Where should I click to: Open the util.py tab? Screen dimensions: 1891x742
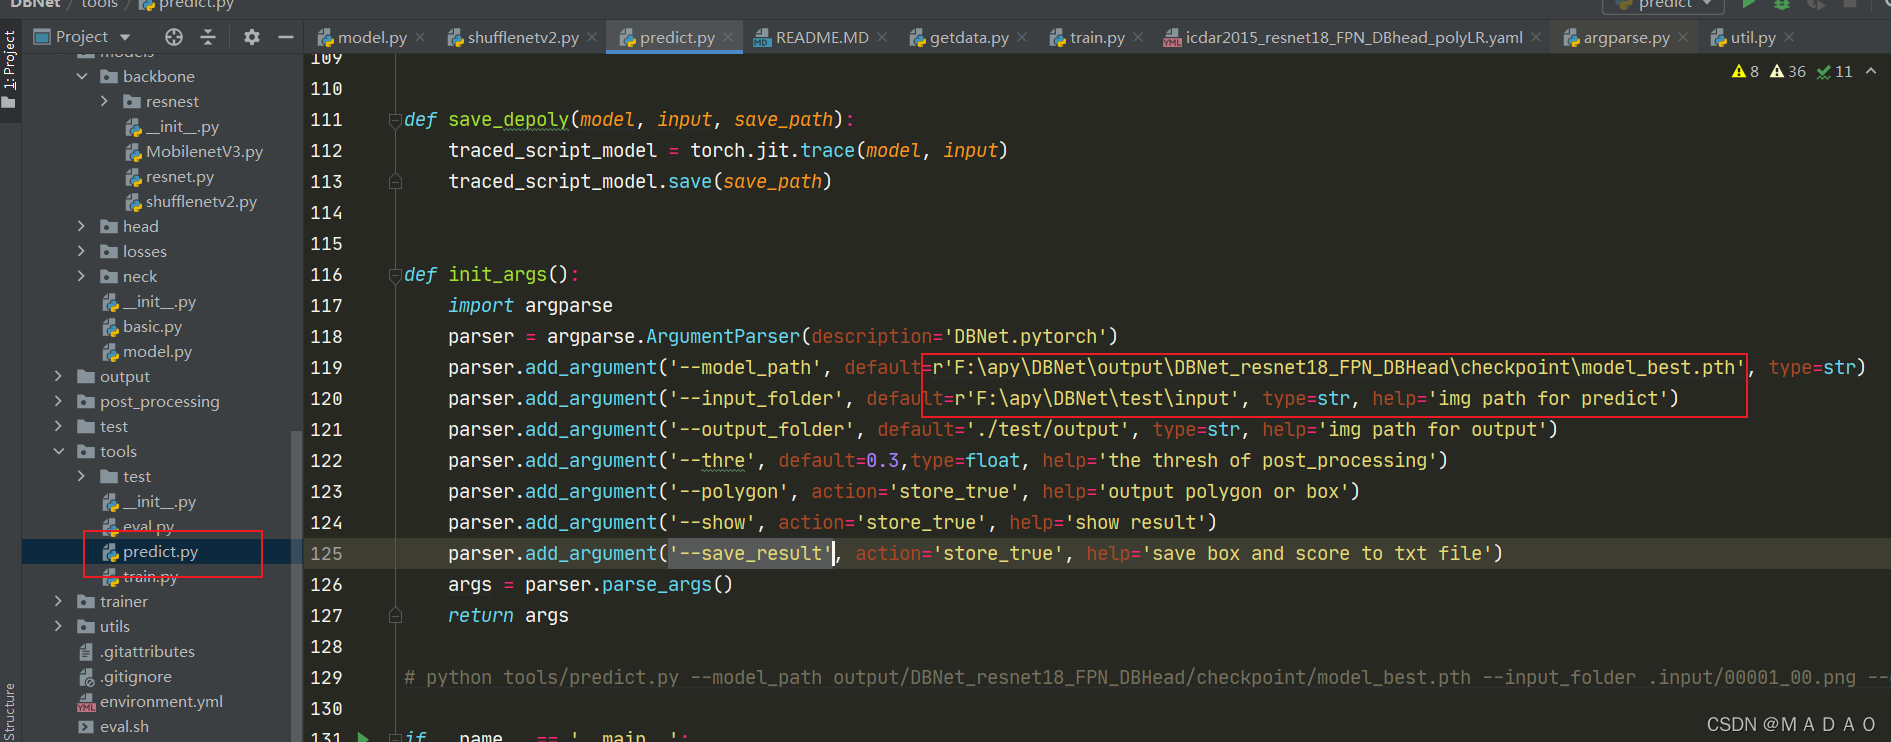(1743, 38)
